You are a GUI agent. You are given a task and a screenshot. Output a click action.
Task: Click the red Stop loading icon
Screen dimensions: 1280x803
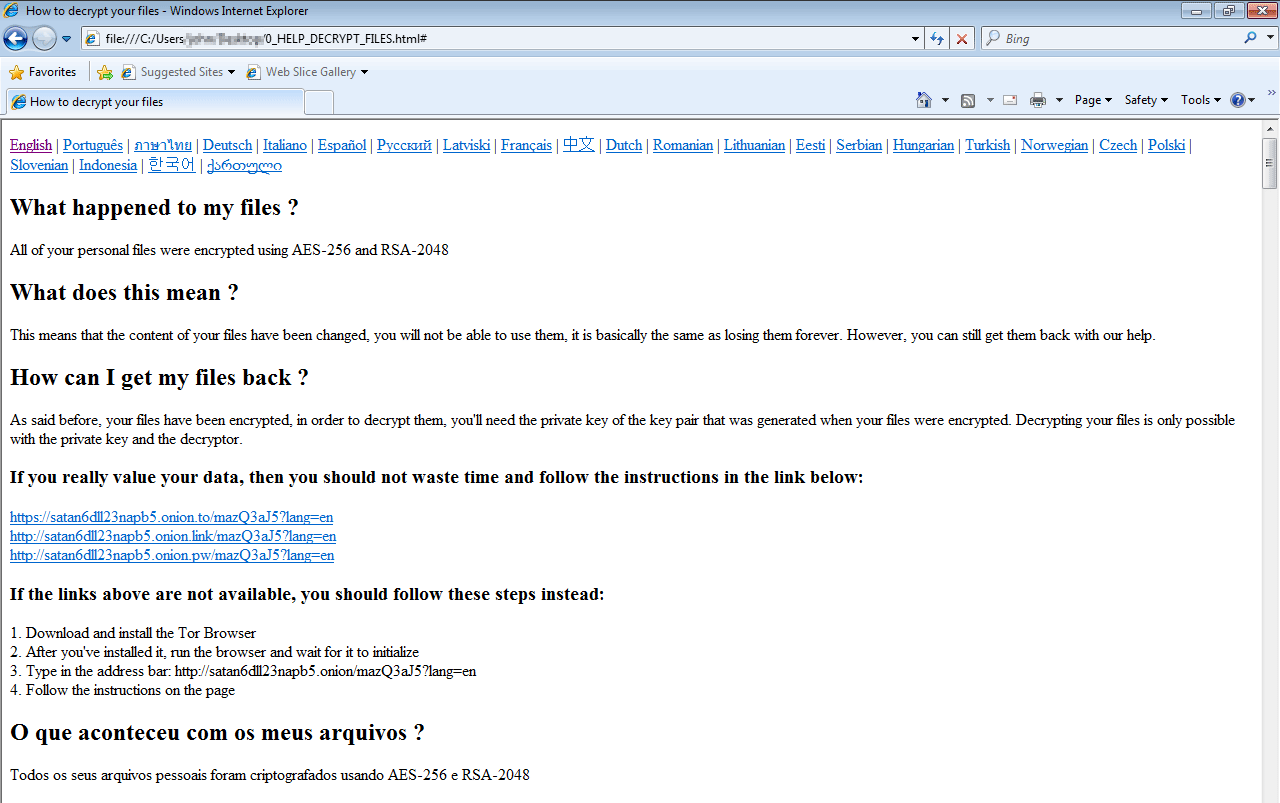point(962,39)
